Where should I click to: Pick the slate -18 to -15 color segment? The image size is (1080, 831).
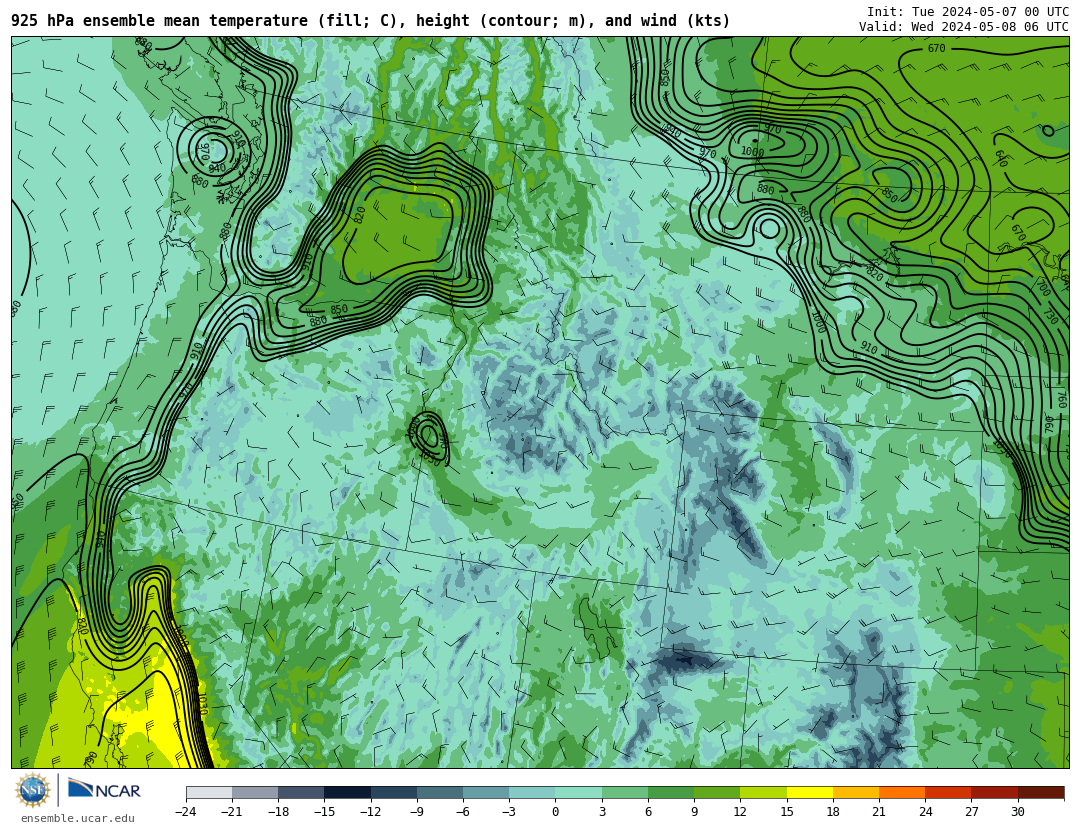(302, 792)
